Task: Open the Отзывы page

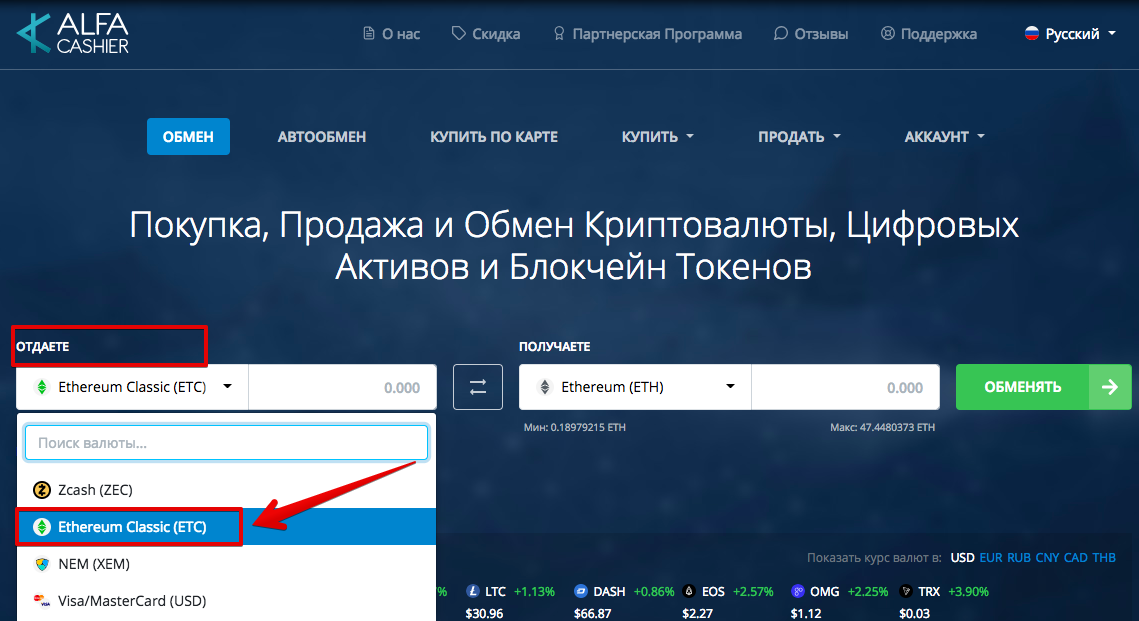Action: point(811,33)
